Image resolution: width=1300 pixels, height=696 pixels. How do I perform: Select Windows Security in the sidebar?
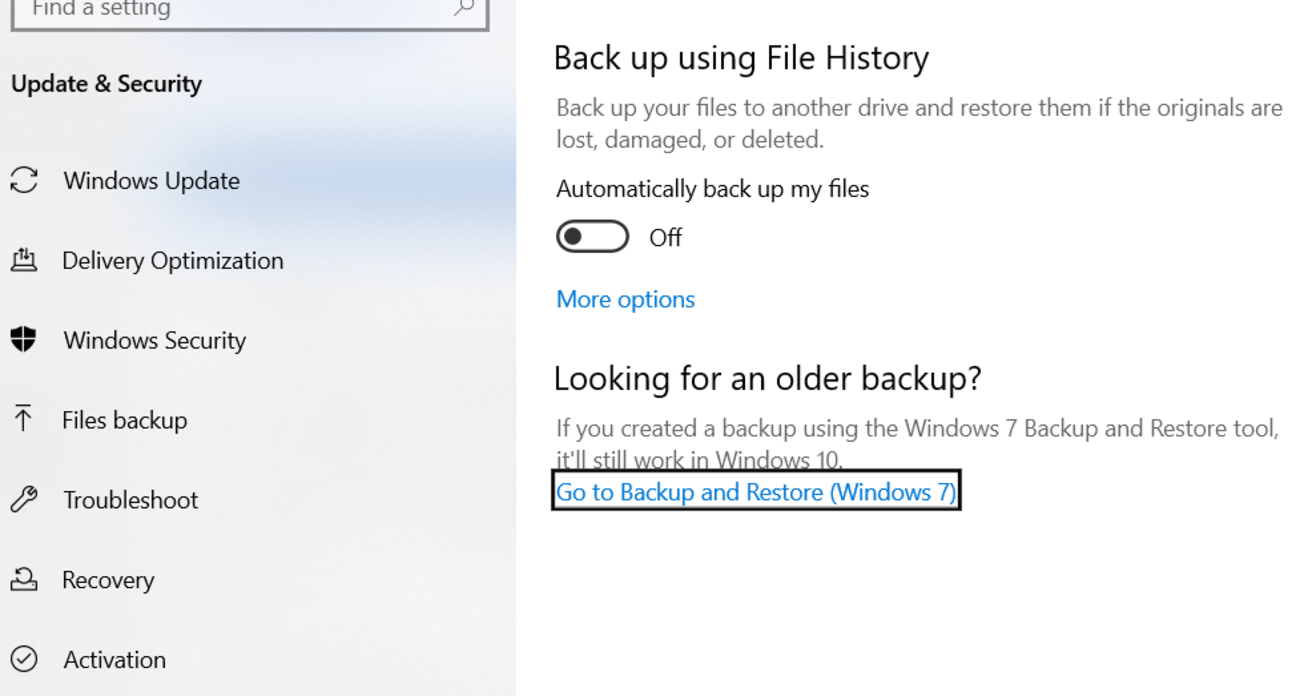(154, 341)
